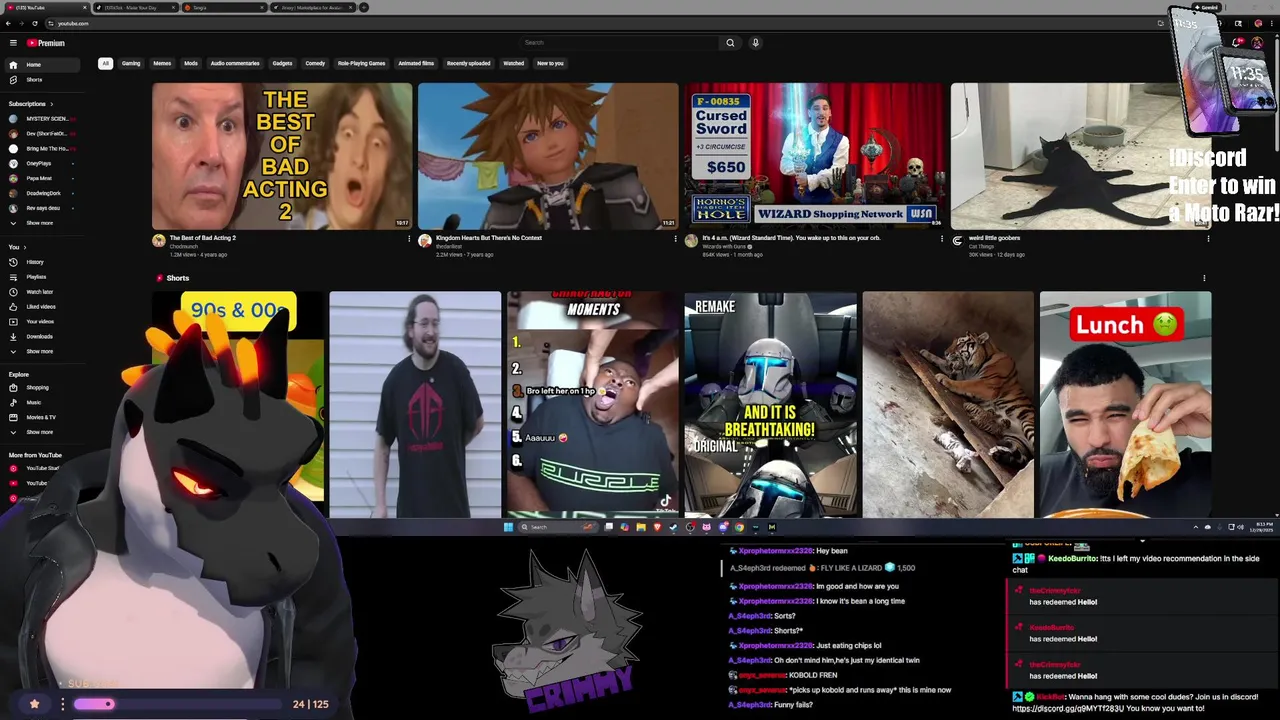The height and width of the screenshot is (720, 1280).
Task: Open options menu for Kingdom Hearts video
Action: [675, 239]
